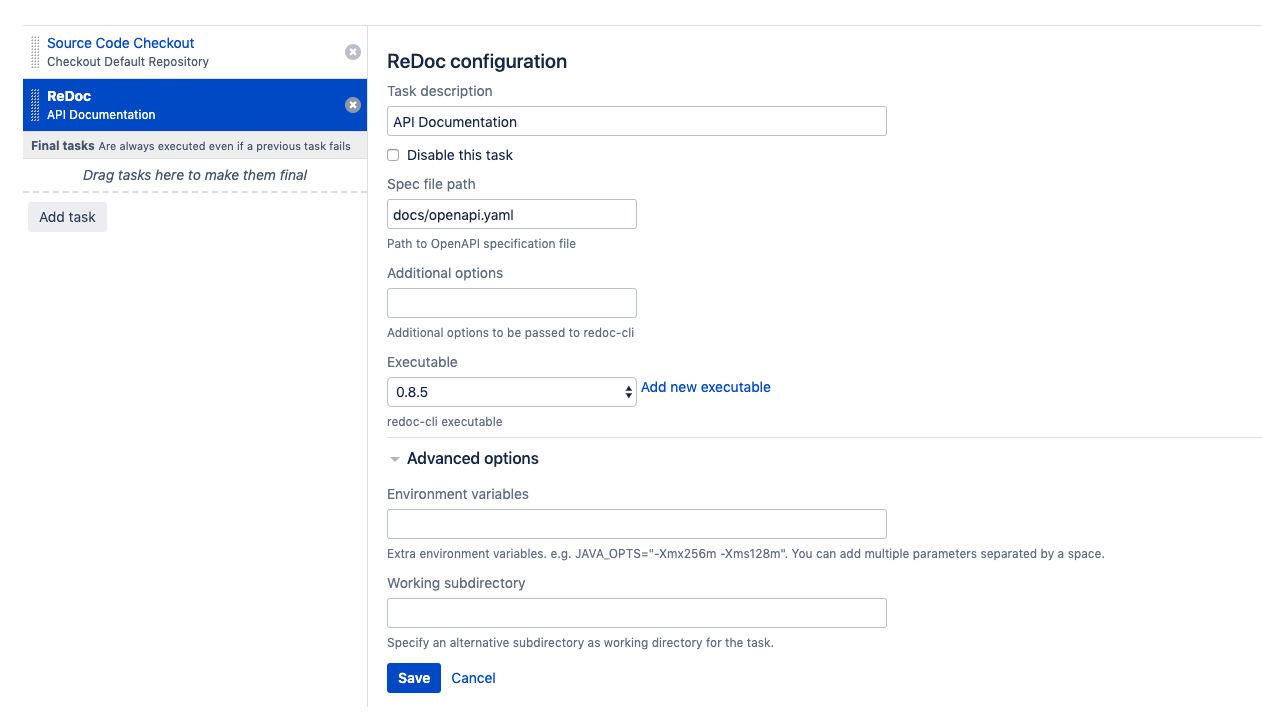The height and width of the screenshot is (721, 1262).
Task: Focus the Task description field
Action: coord(636,121)
